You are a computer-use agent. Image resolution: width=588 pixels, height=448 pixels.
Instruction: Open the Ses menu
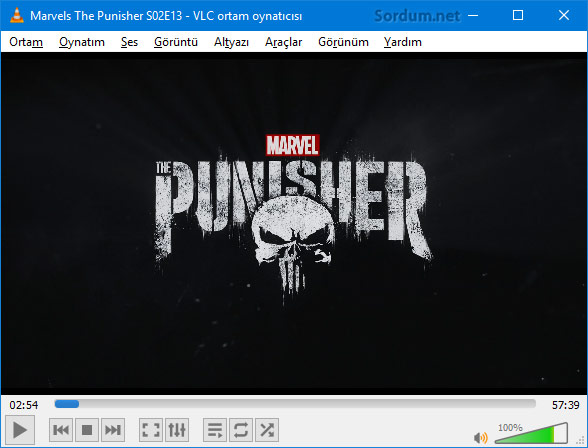(x=129, y=42)
